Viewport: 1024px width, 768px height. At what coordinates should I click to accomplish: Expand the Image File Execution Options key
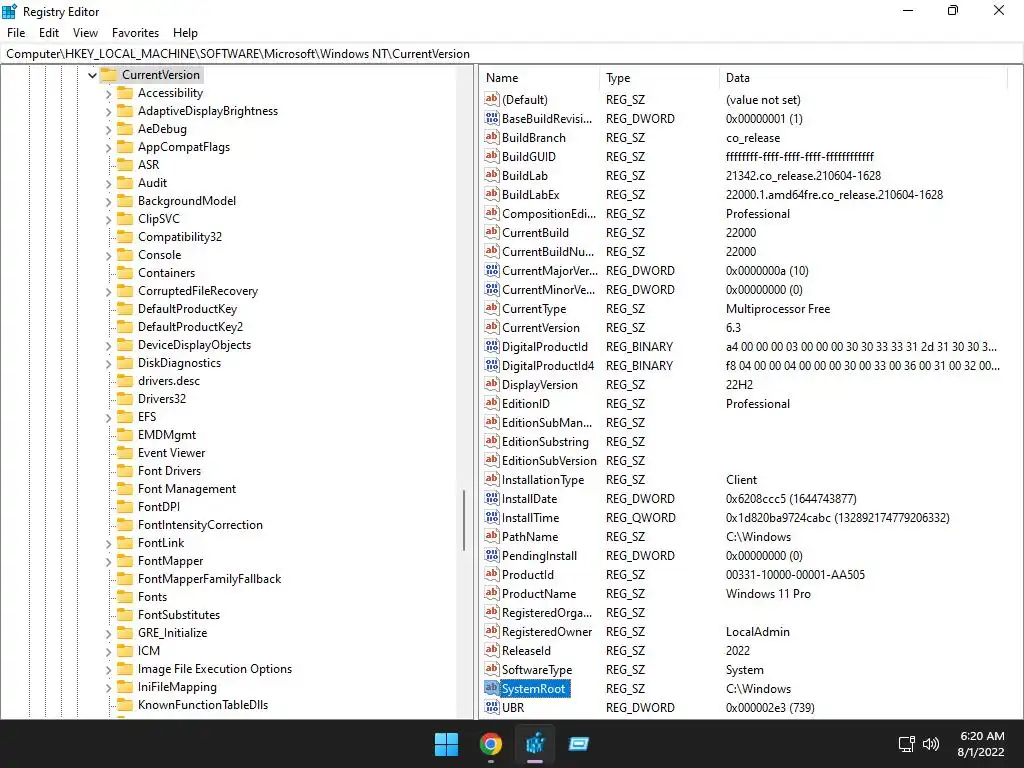coord(108,669)
